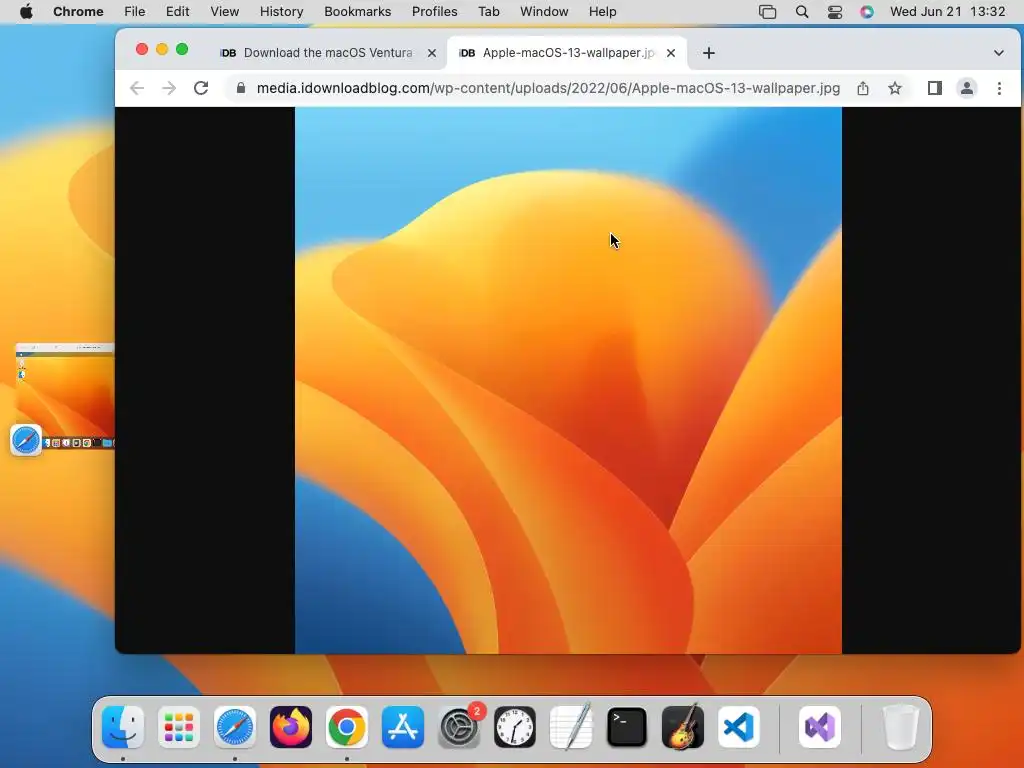Image resolution: width=1024 pixels, height=768 pixels.
Task: Open GarageBand from the Dock
Action: pos(683,727)
